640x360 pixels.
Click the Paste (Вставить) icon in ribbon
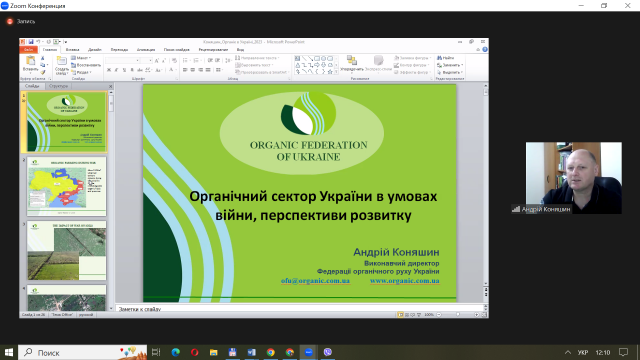click(x=31, y=61)
